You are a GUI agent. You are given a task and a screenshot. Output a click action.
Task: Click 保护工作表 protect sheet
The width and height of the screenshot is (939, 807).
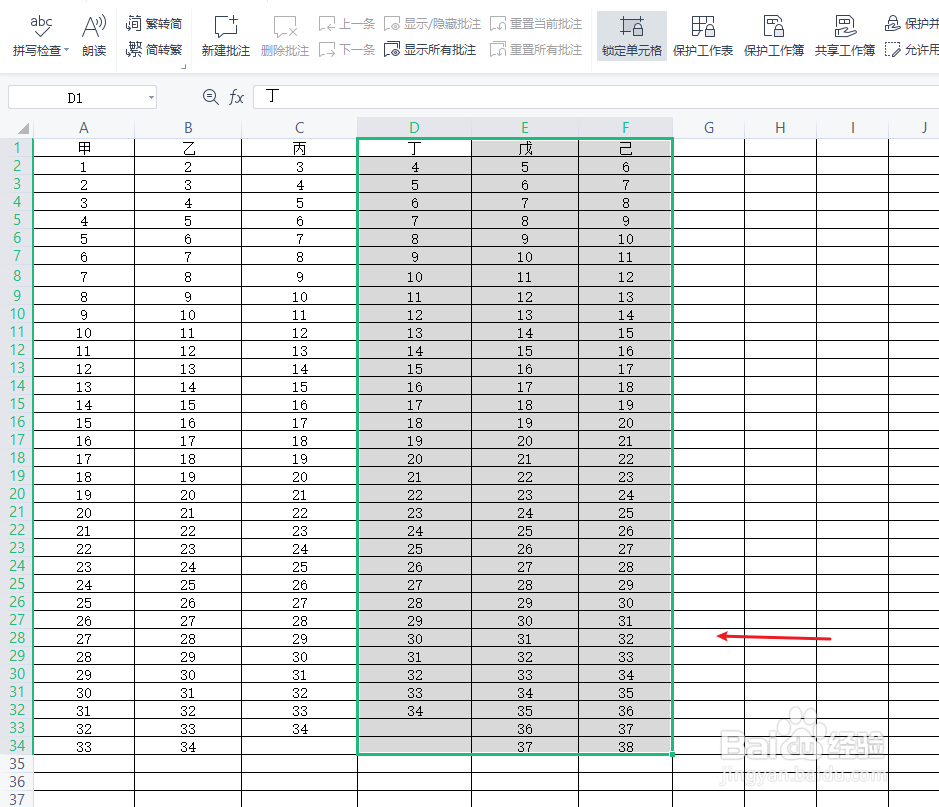pos(703,36)
